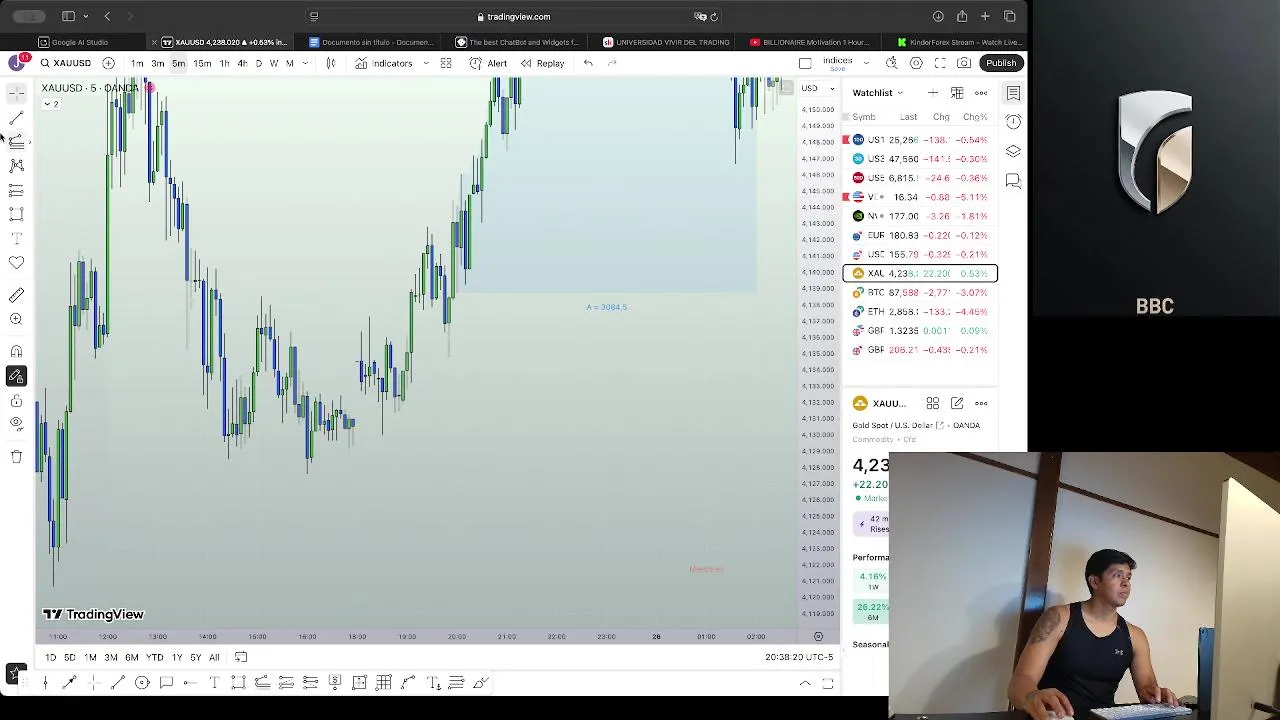The height and width of the screenshot is (720, 1280).
Task: Set chart range to 1D
Action: point(50,657)
